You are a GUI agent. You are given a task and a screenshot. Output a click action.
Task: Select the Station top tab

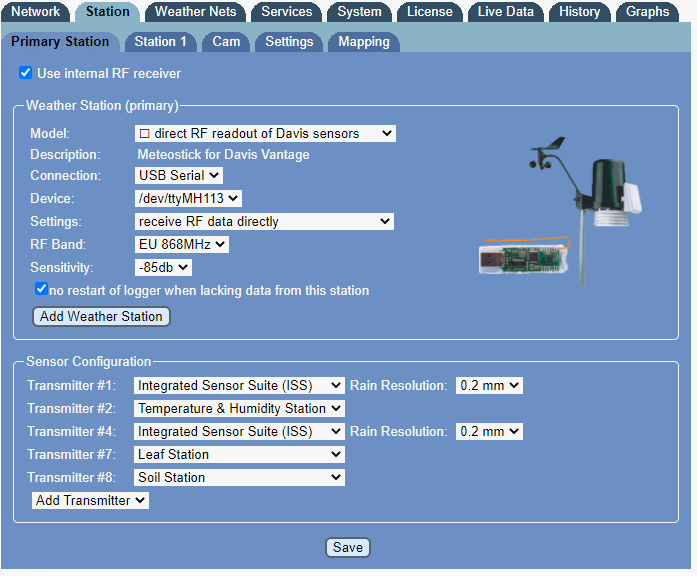point(108,12)
